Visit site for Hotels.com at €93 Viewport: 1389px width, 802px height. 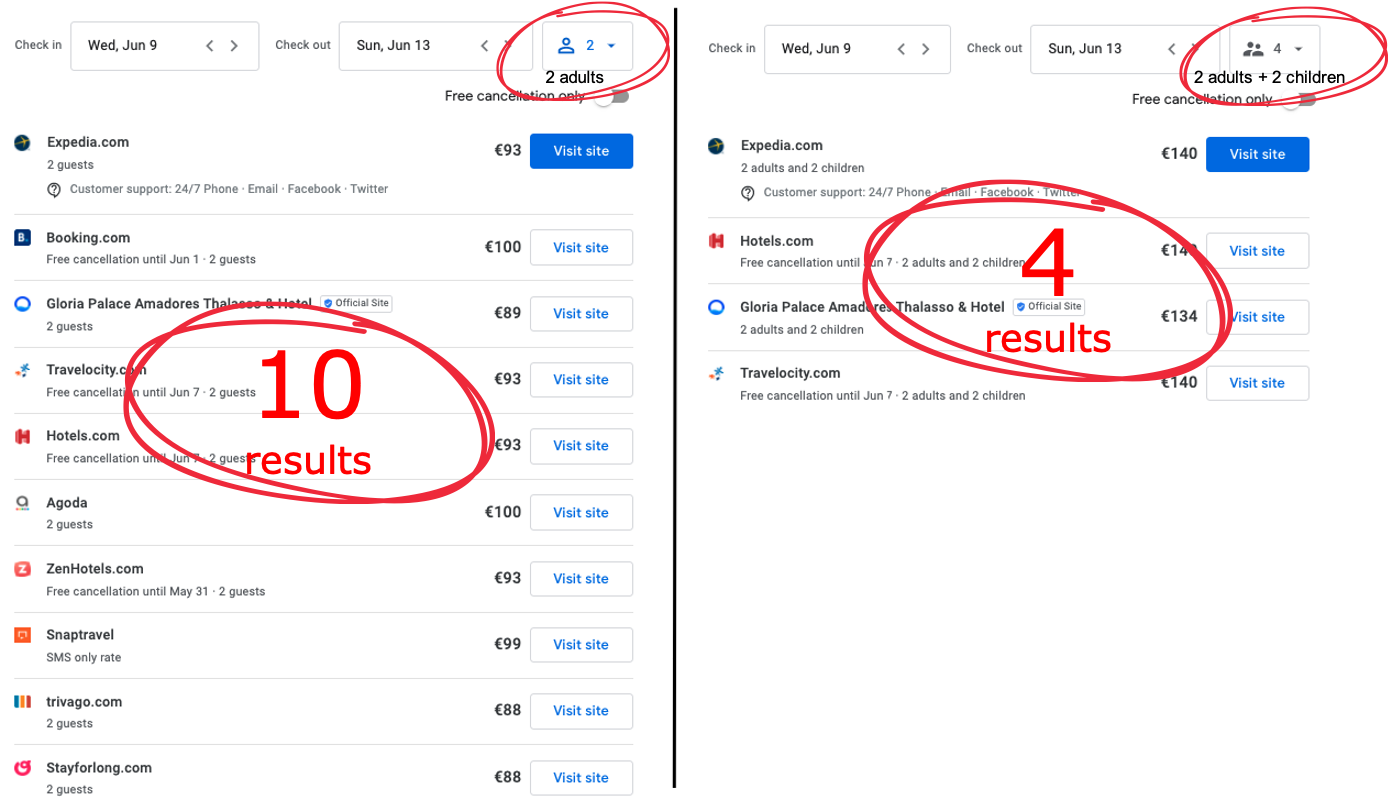click(x=581, y=445)
